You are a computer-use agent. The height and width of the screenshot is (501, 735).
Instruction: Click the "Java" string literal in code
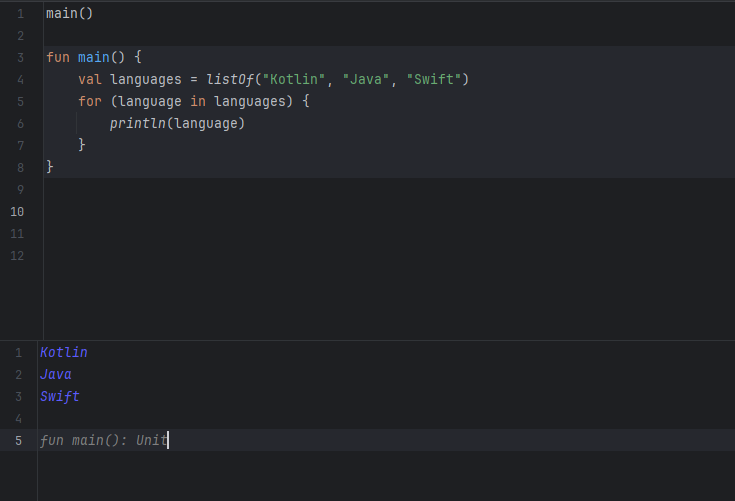366,80
